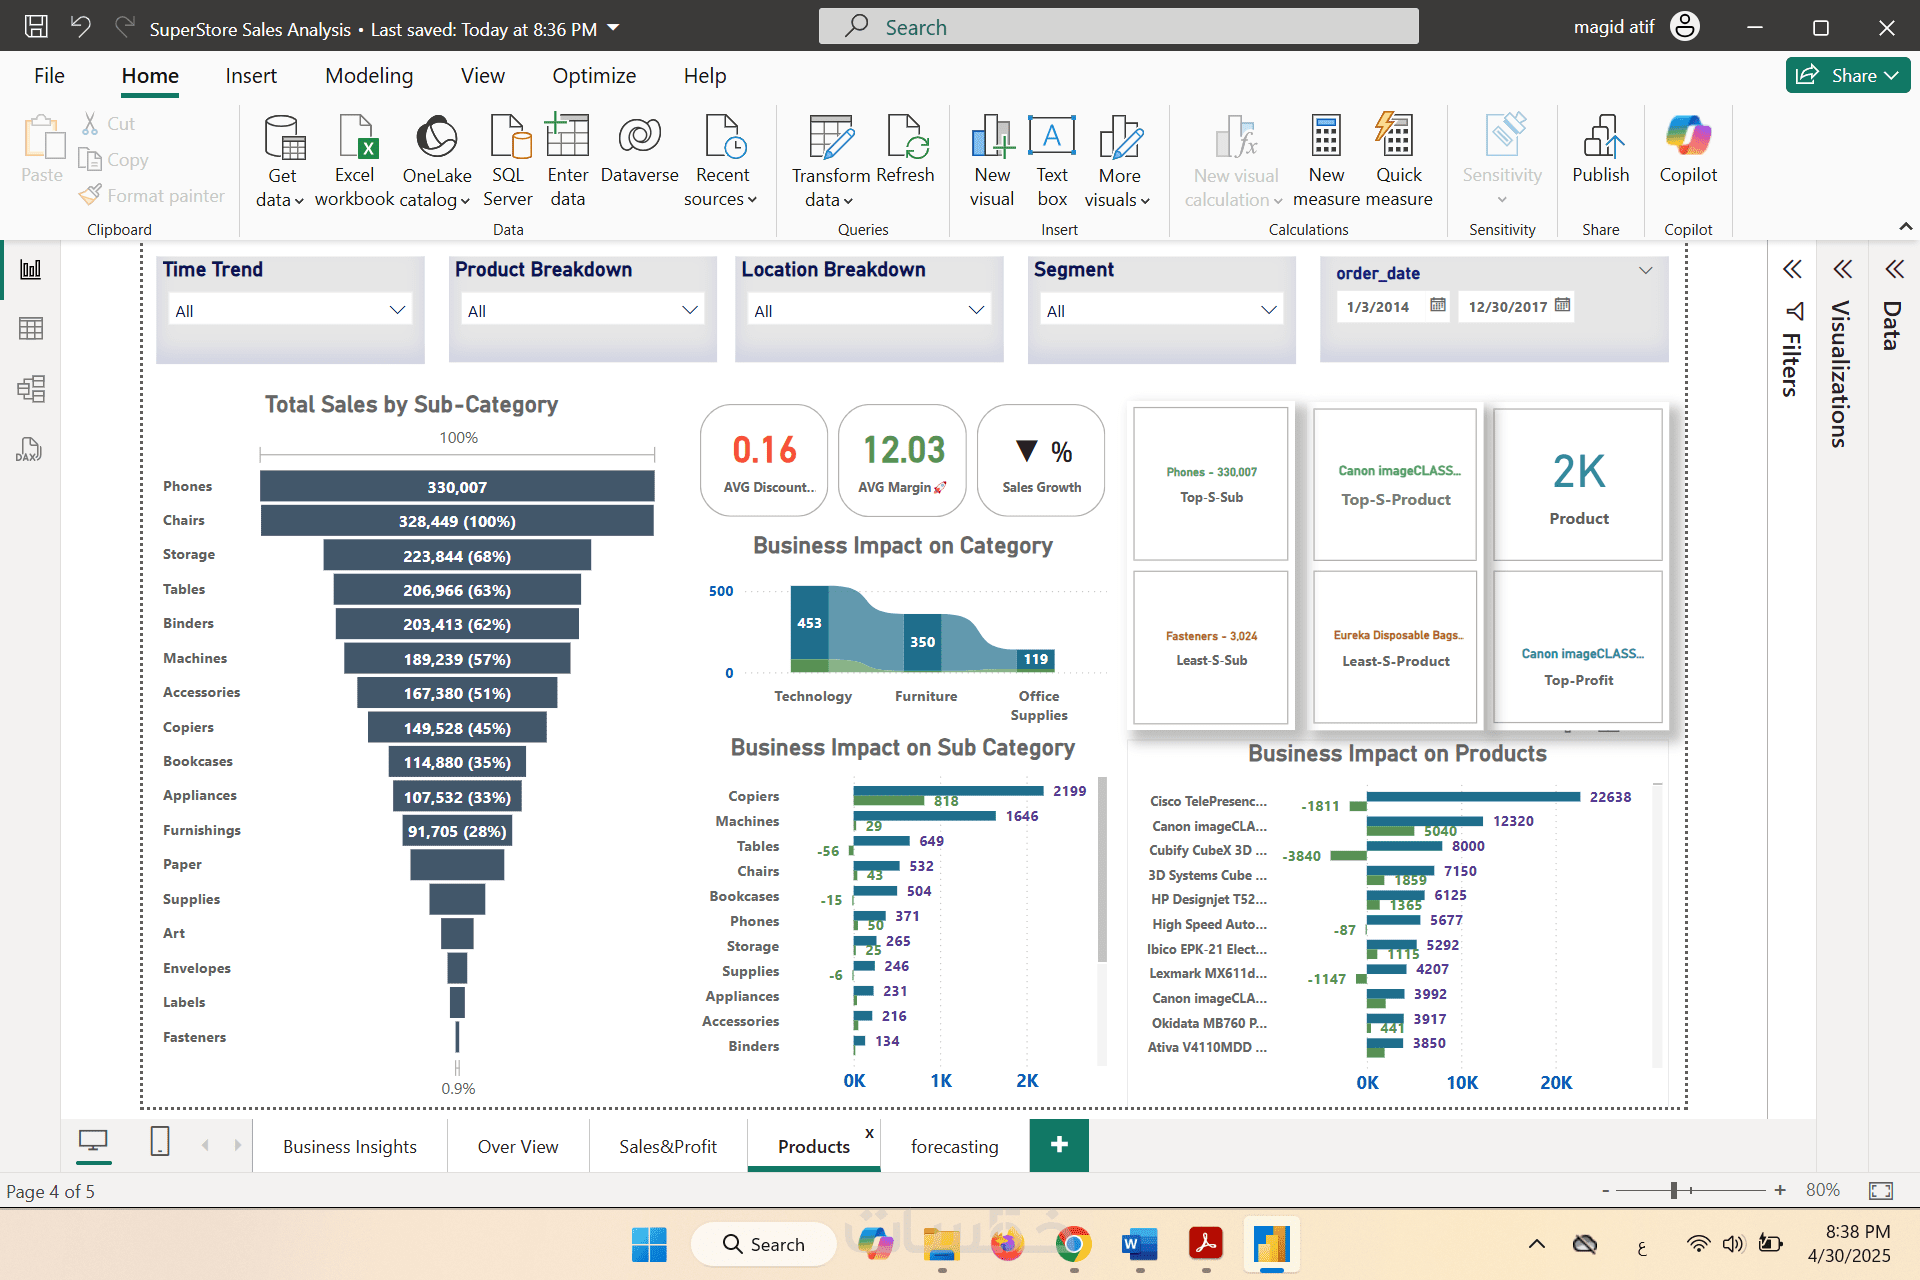Toggle fit to page button
The height and width of the screenshot is (1280, 1920).
[1881, 1190]
